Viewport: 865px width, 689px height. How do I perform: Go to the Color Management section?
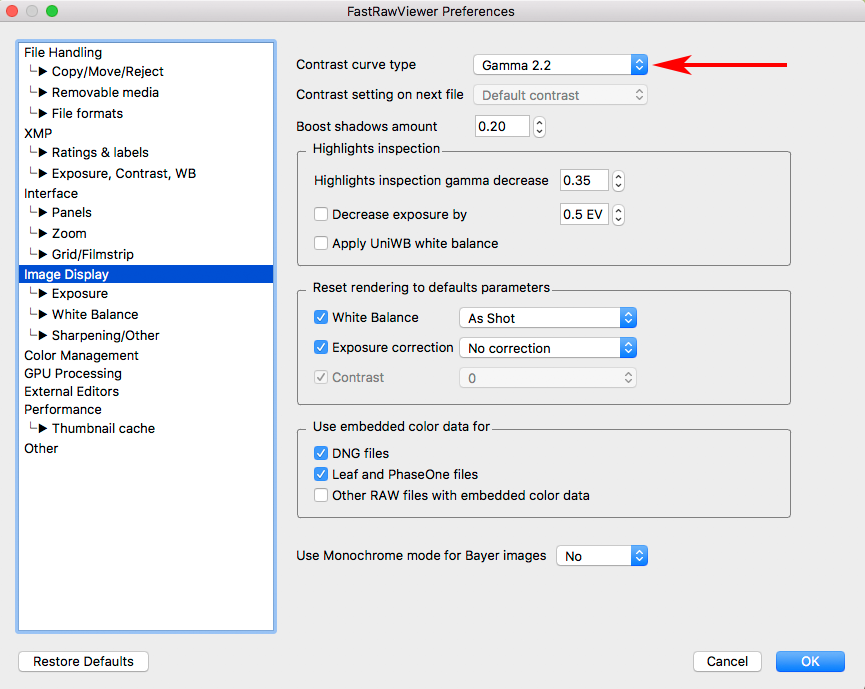click(81, 355)
